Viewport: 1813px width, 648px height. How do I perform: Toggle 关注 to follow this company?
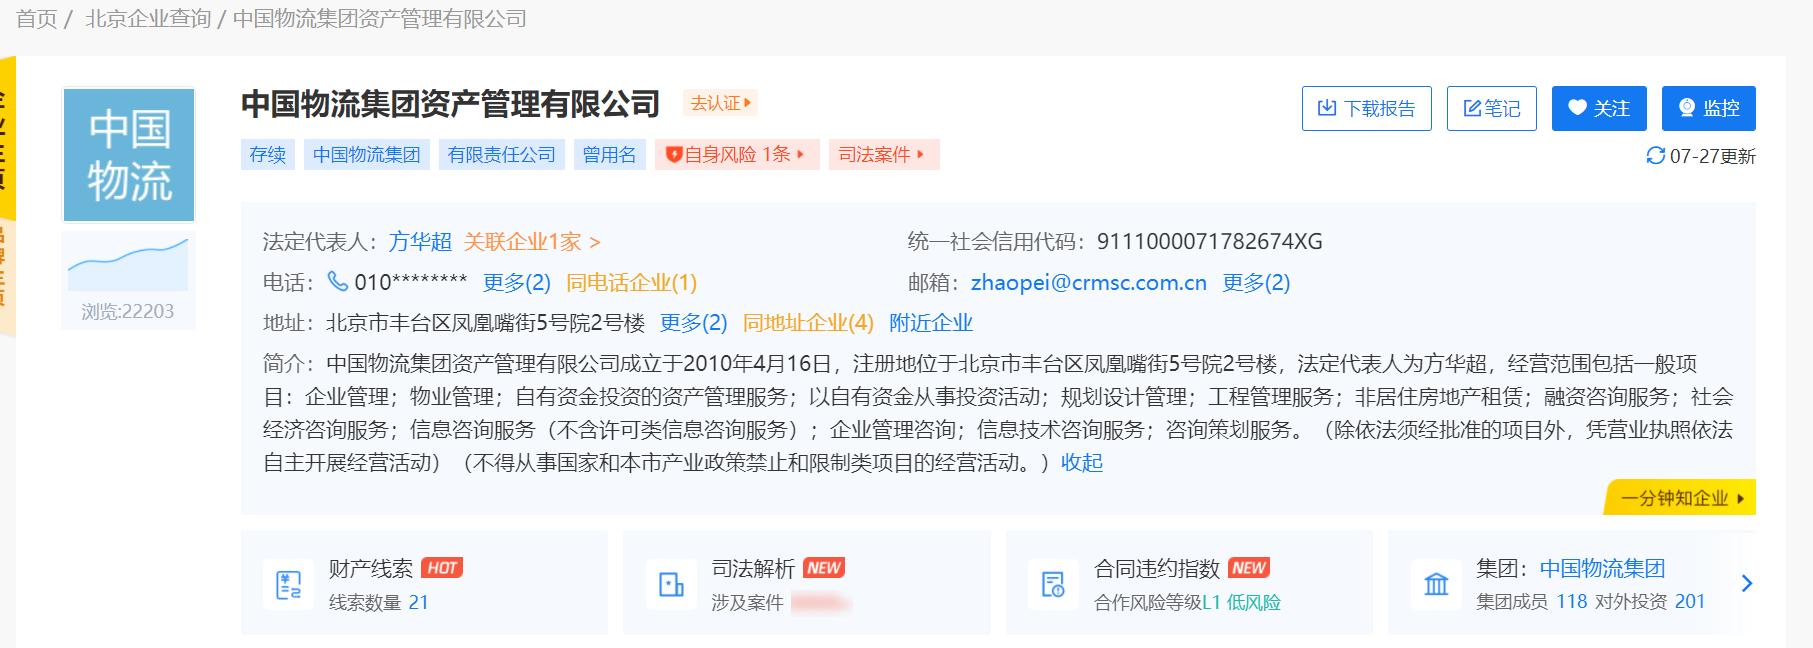[x=1598, y=108]
